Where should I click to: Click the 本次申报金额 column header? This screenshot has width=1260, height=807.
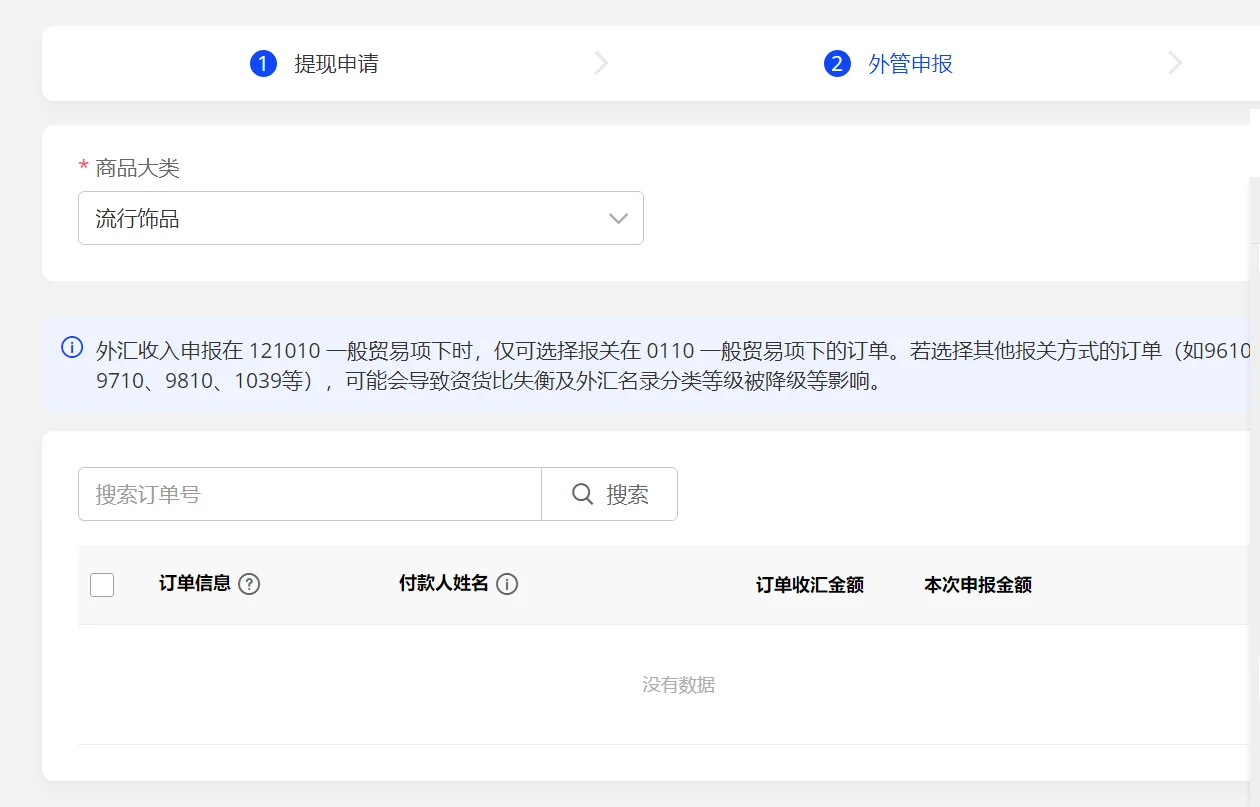(977, 585)
